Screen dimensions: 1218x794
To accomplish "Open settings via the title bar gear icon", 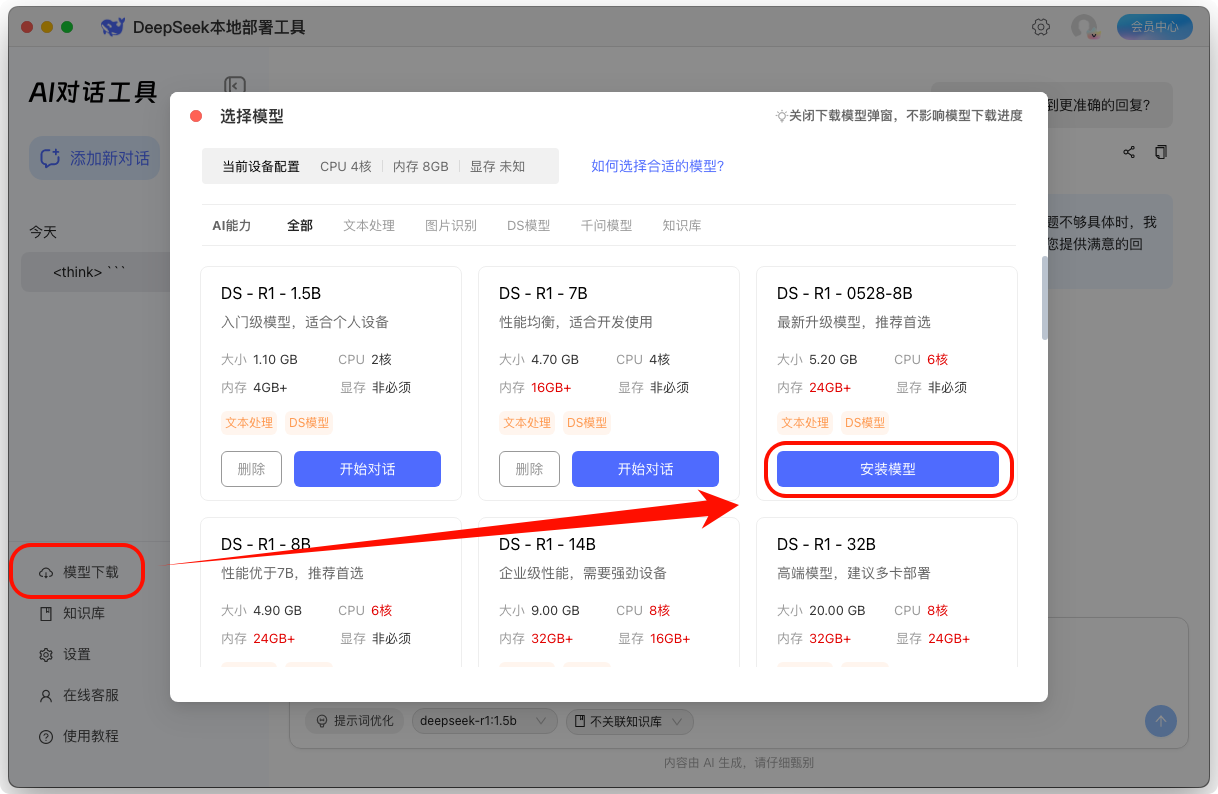I will point(1041,27).
